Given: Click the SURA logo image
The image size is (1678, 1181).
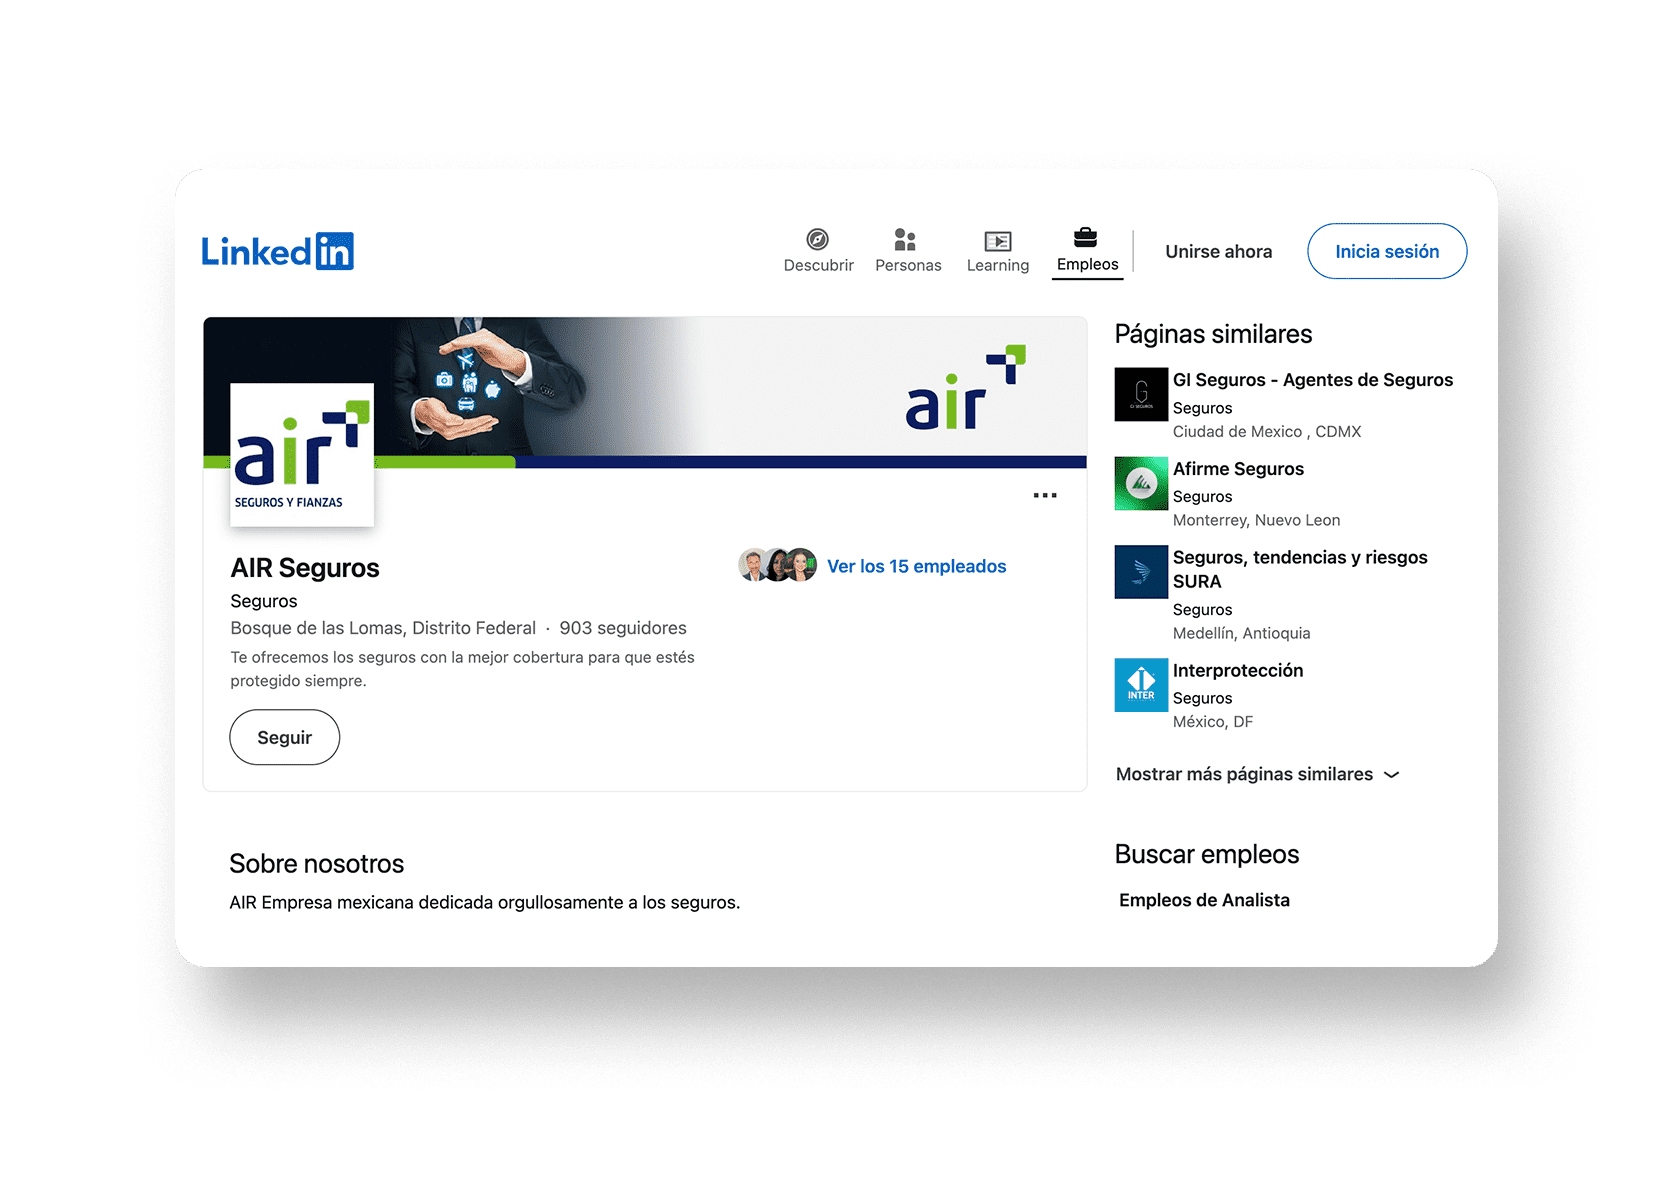Looking at the screenshot, I should click(x=1140, y=571).
